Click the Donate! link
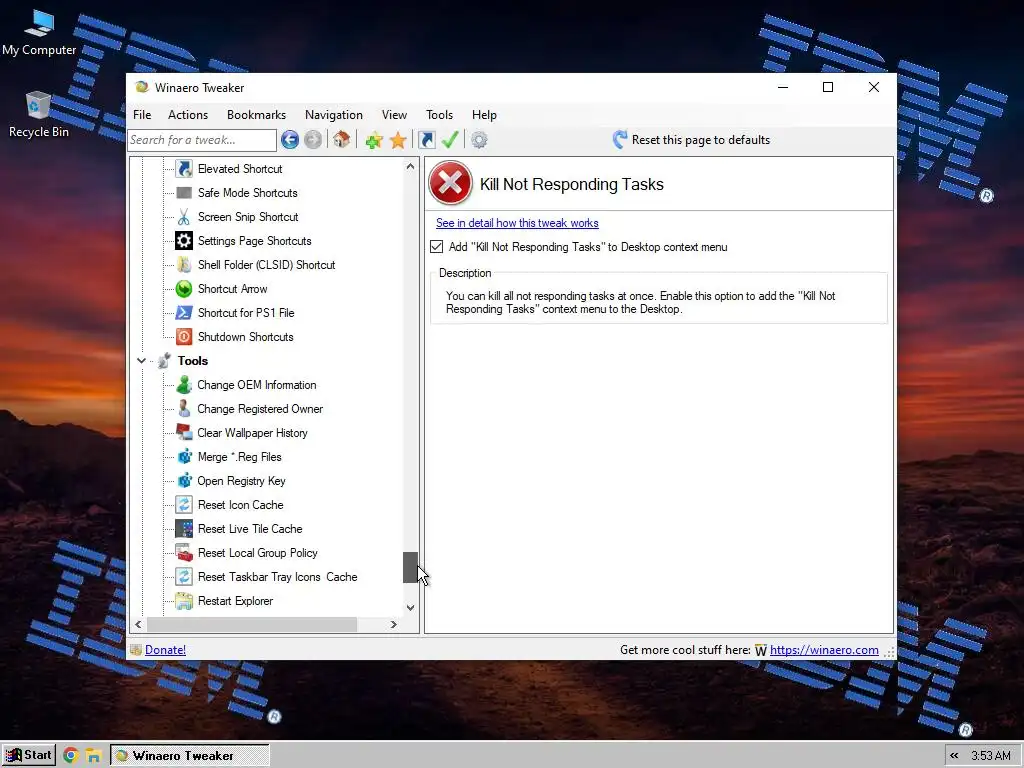The image size is (1024, 768). pos(165,650)
